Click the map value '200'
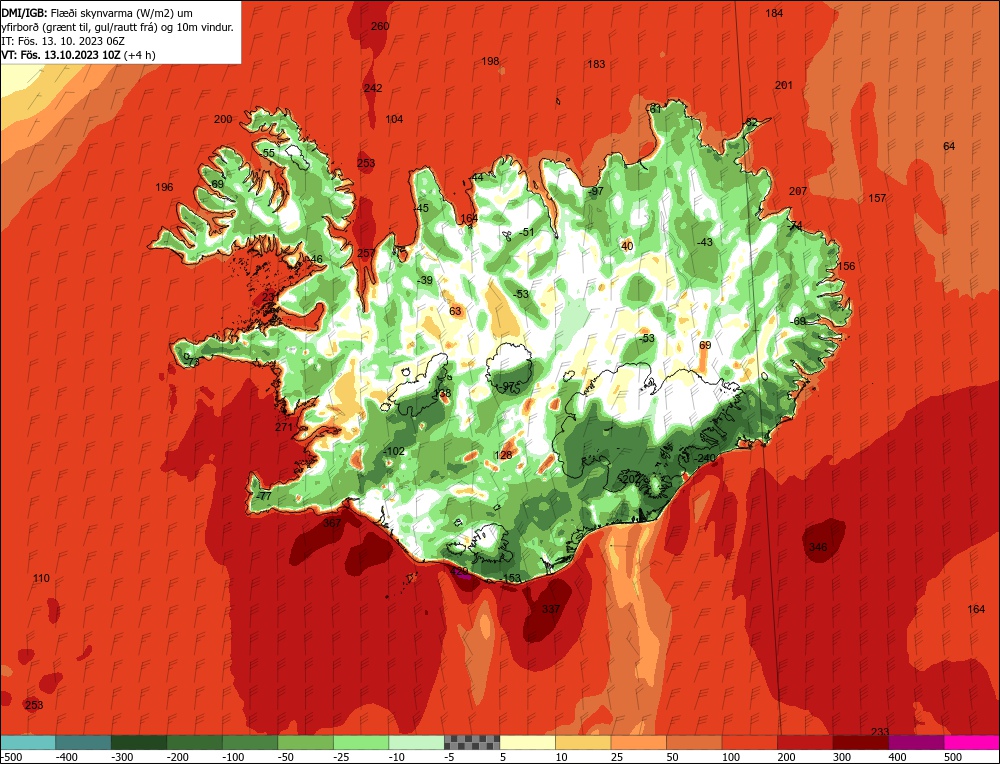Screen dimensions: 1000x764 (223, 119)
